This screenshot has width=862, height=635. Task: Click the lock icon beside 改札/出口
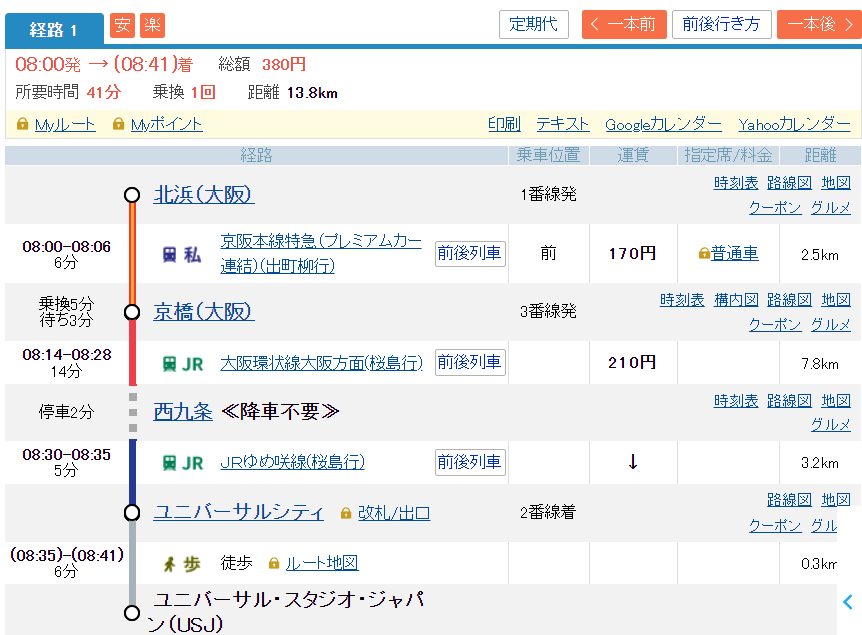[x=346, y=513]
